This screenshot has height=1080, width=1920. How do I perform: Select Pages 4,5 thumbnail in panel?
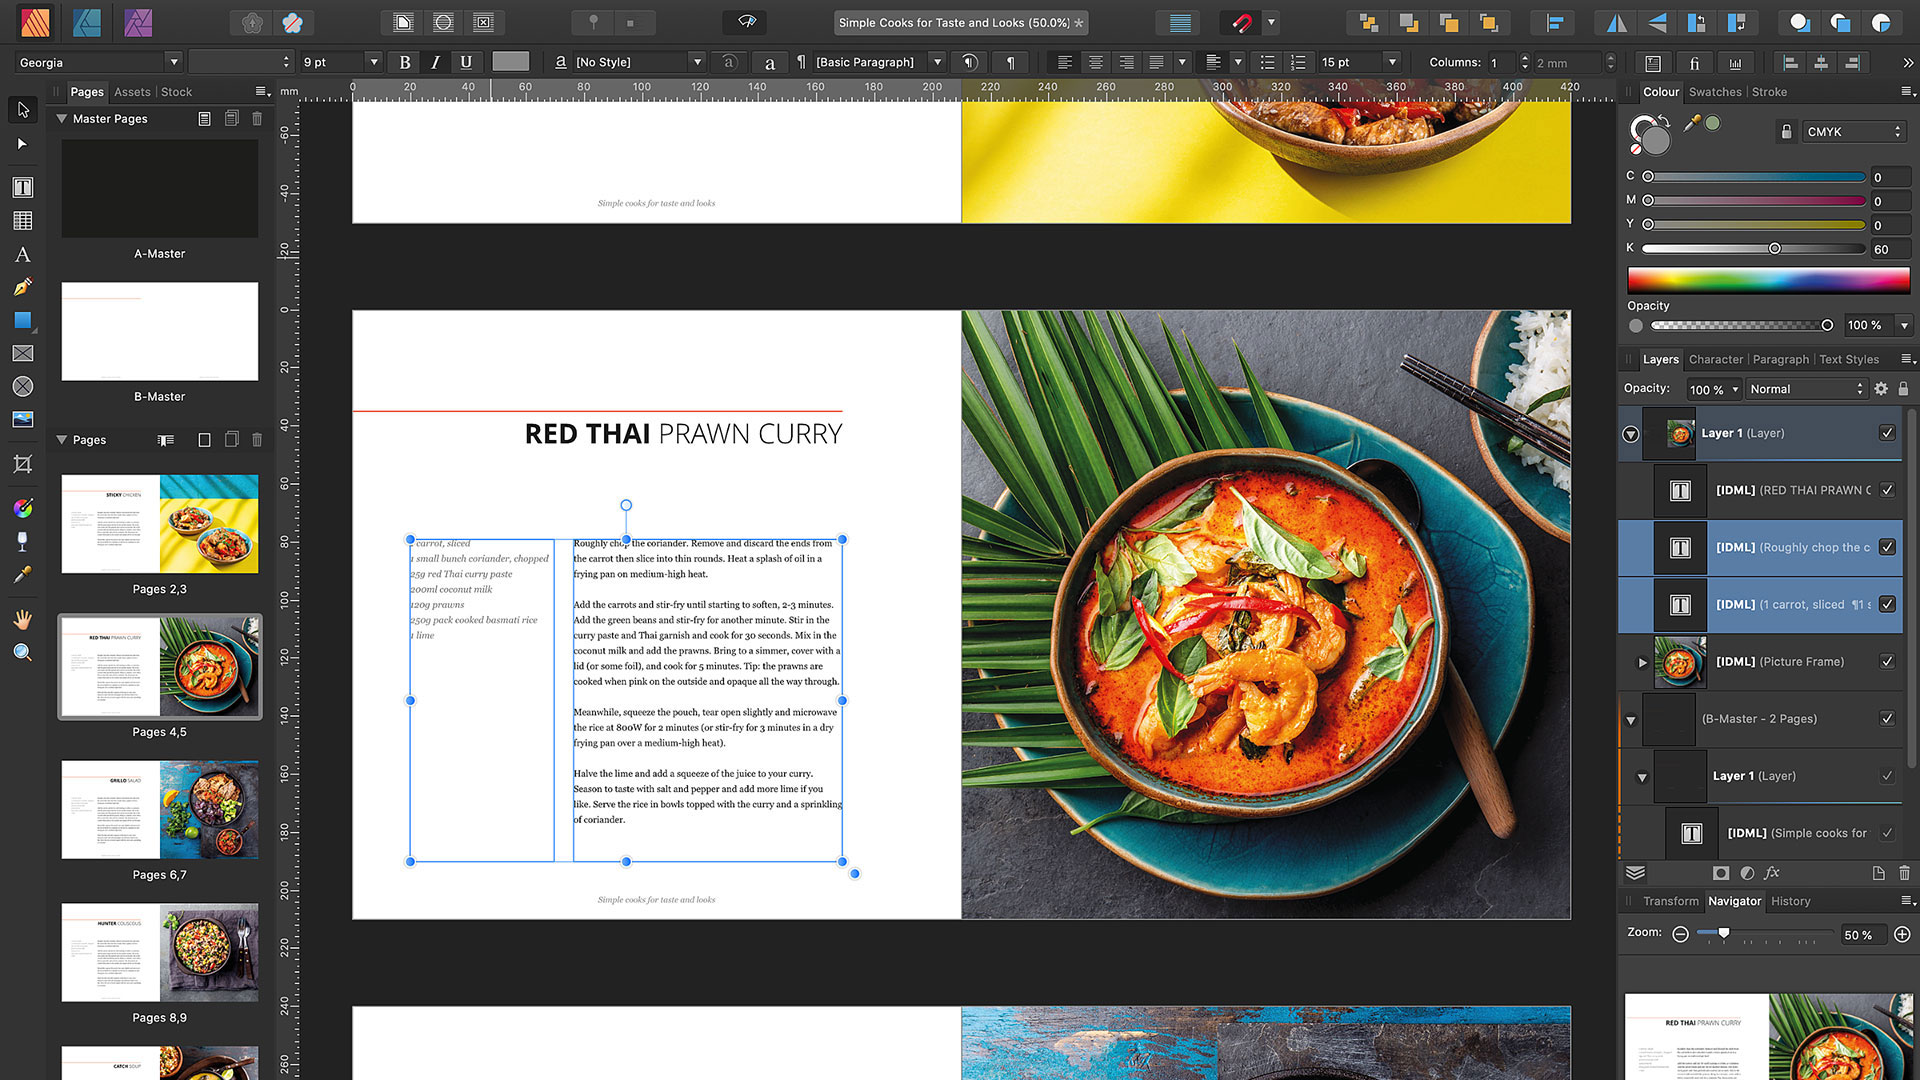[158, 666]
